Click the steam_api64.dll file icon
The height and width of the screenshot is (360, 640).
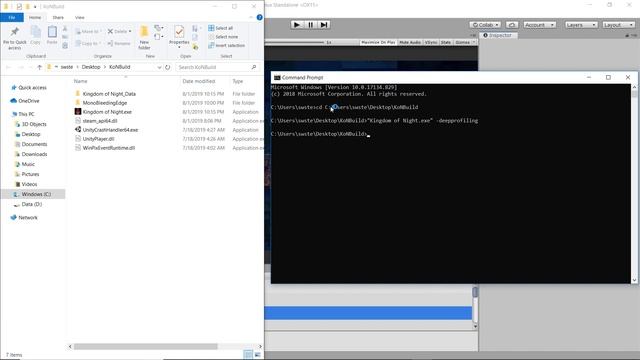(78, 120)
